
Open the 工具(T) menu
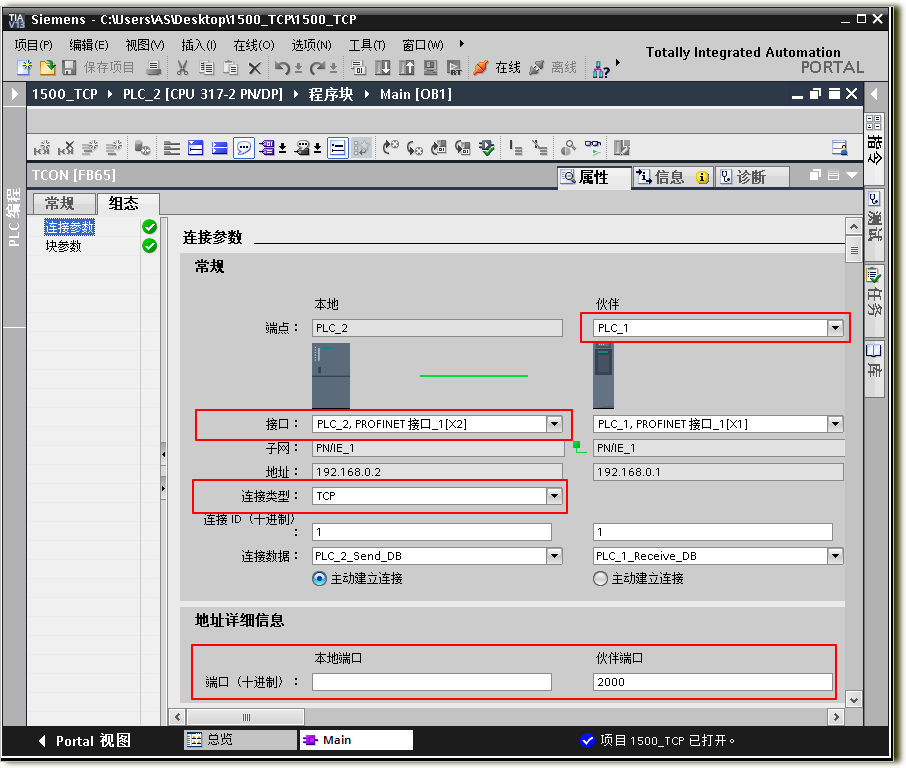(x=367, y=44)
